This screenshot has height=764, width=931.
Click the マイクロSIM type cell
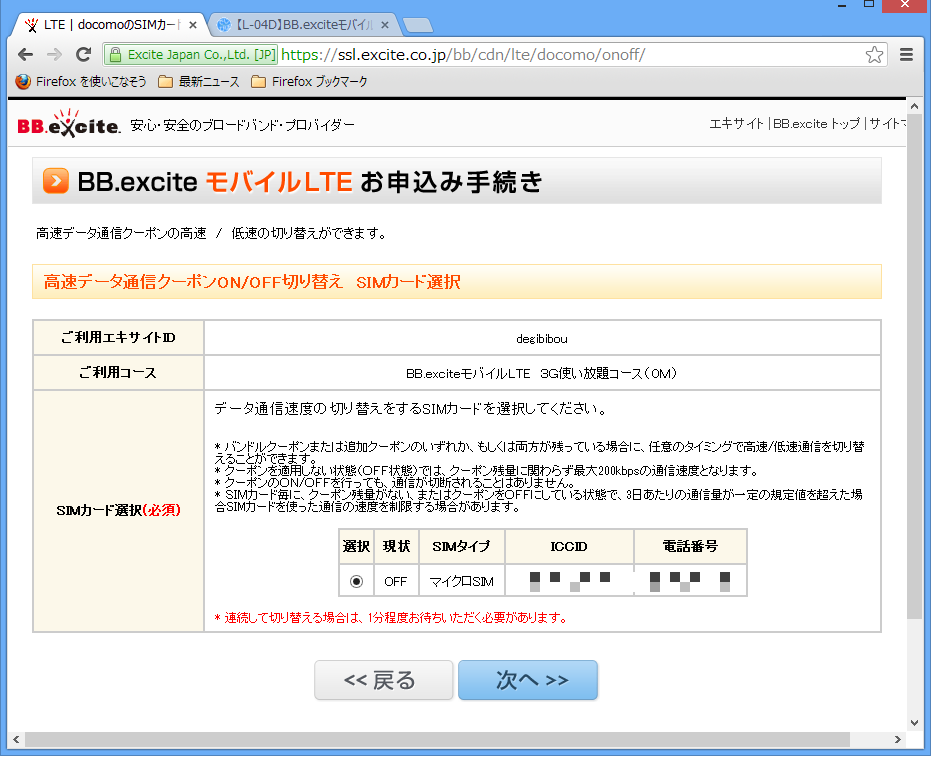462,581
